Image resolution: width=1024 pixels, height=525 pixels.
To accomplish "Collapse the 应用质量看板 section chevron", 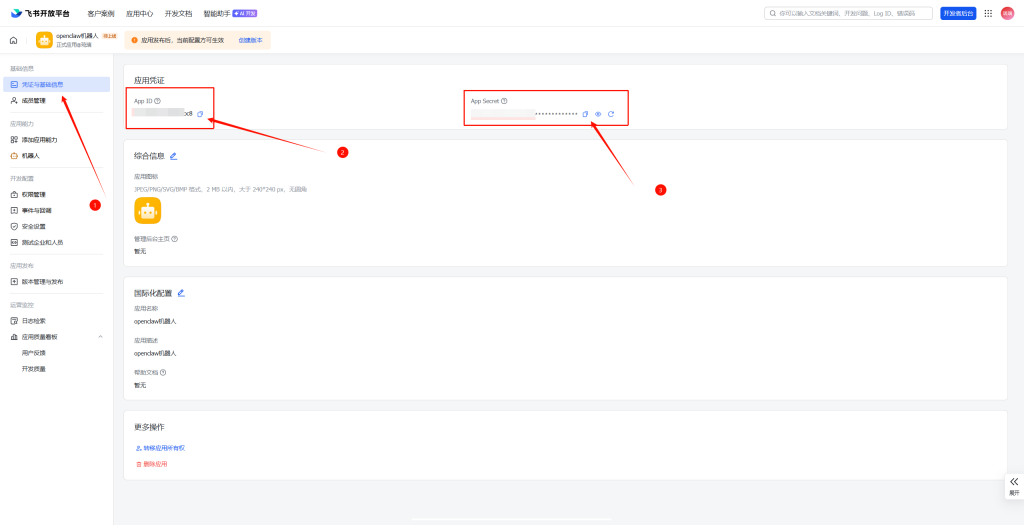I will pyautogui.click(x=101, y=337).
